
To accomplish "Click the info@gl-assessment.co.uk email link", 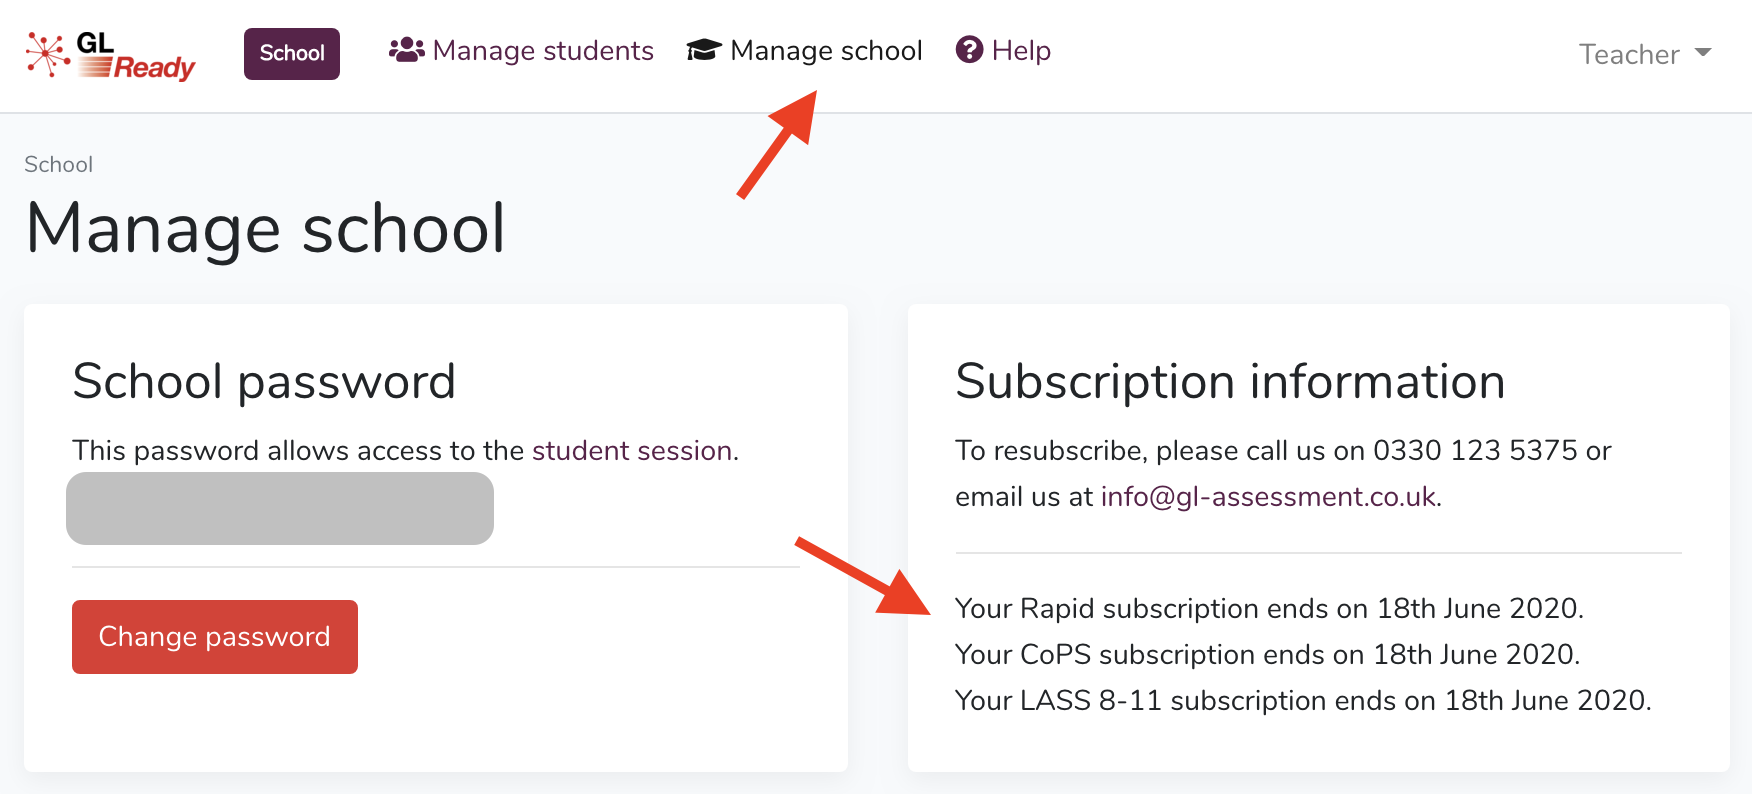I will coord(1268,497).
